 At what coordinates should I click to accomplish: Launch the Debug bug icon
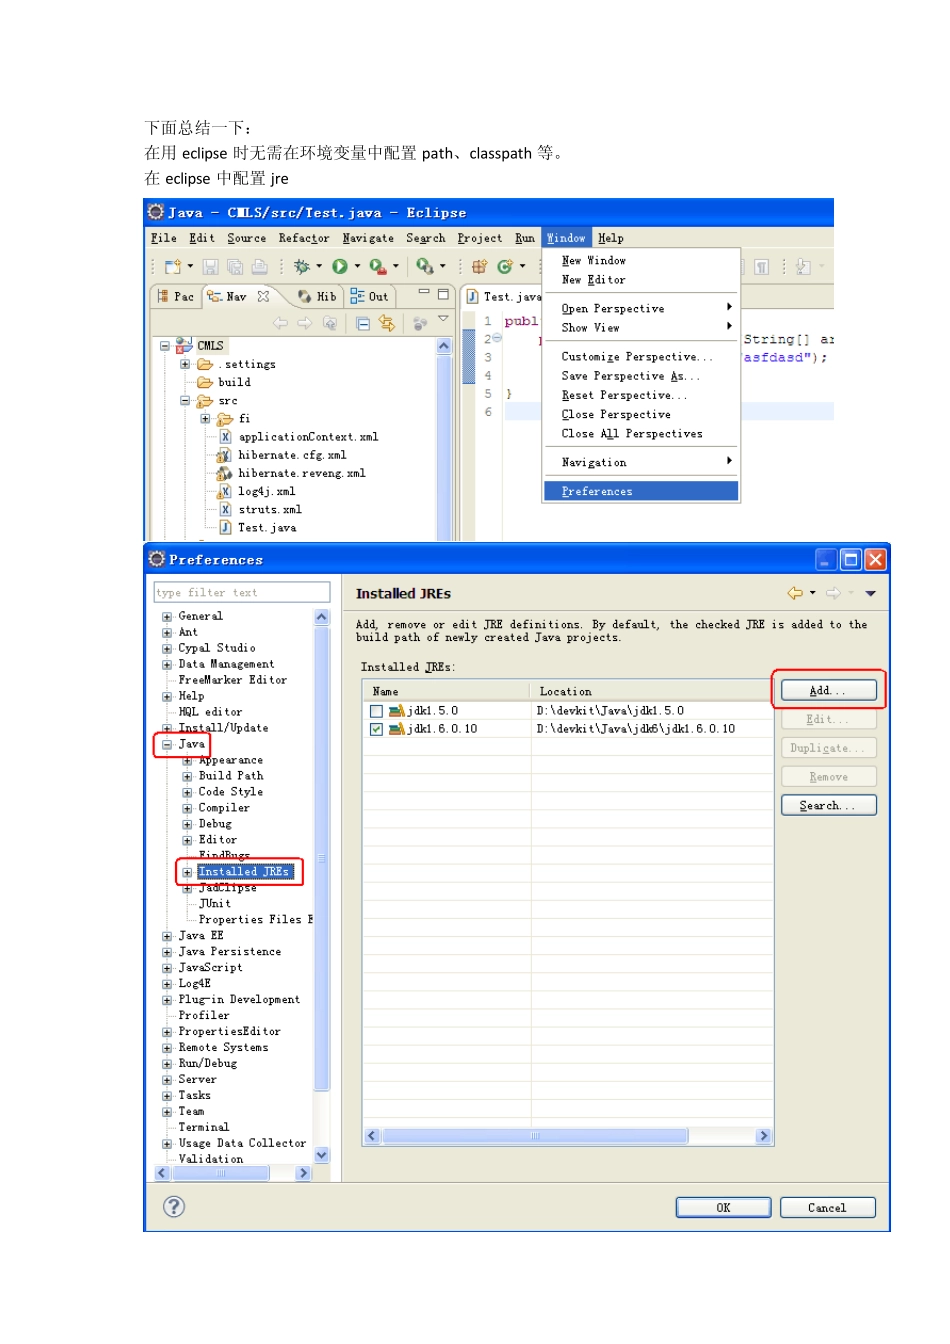pos(301,267)
